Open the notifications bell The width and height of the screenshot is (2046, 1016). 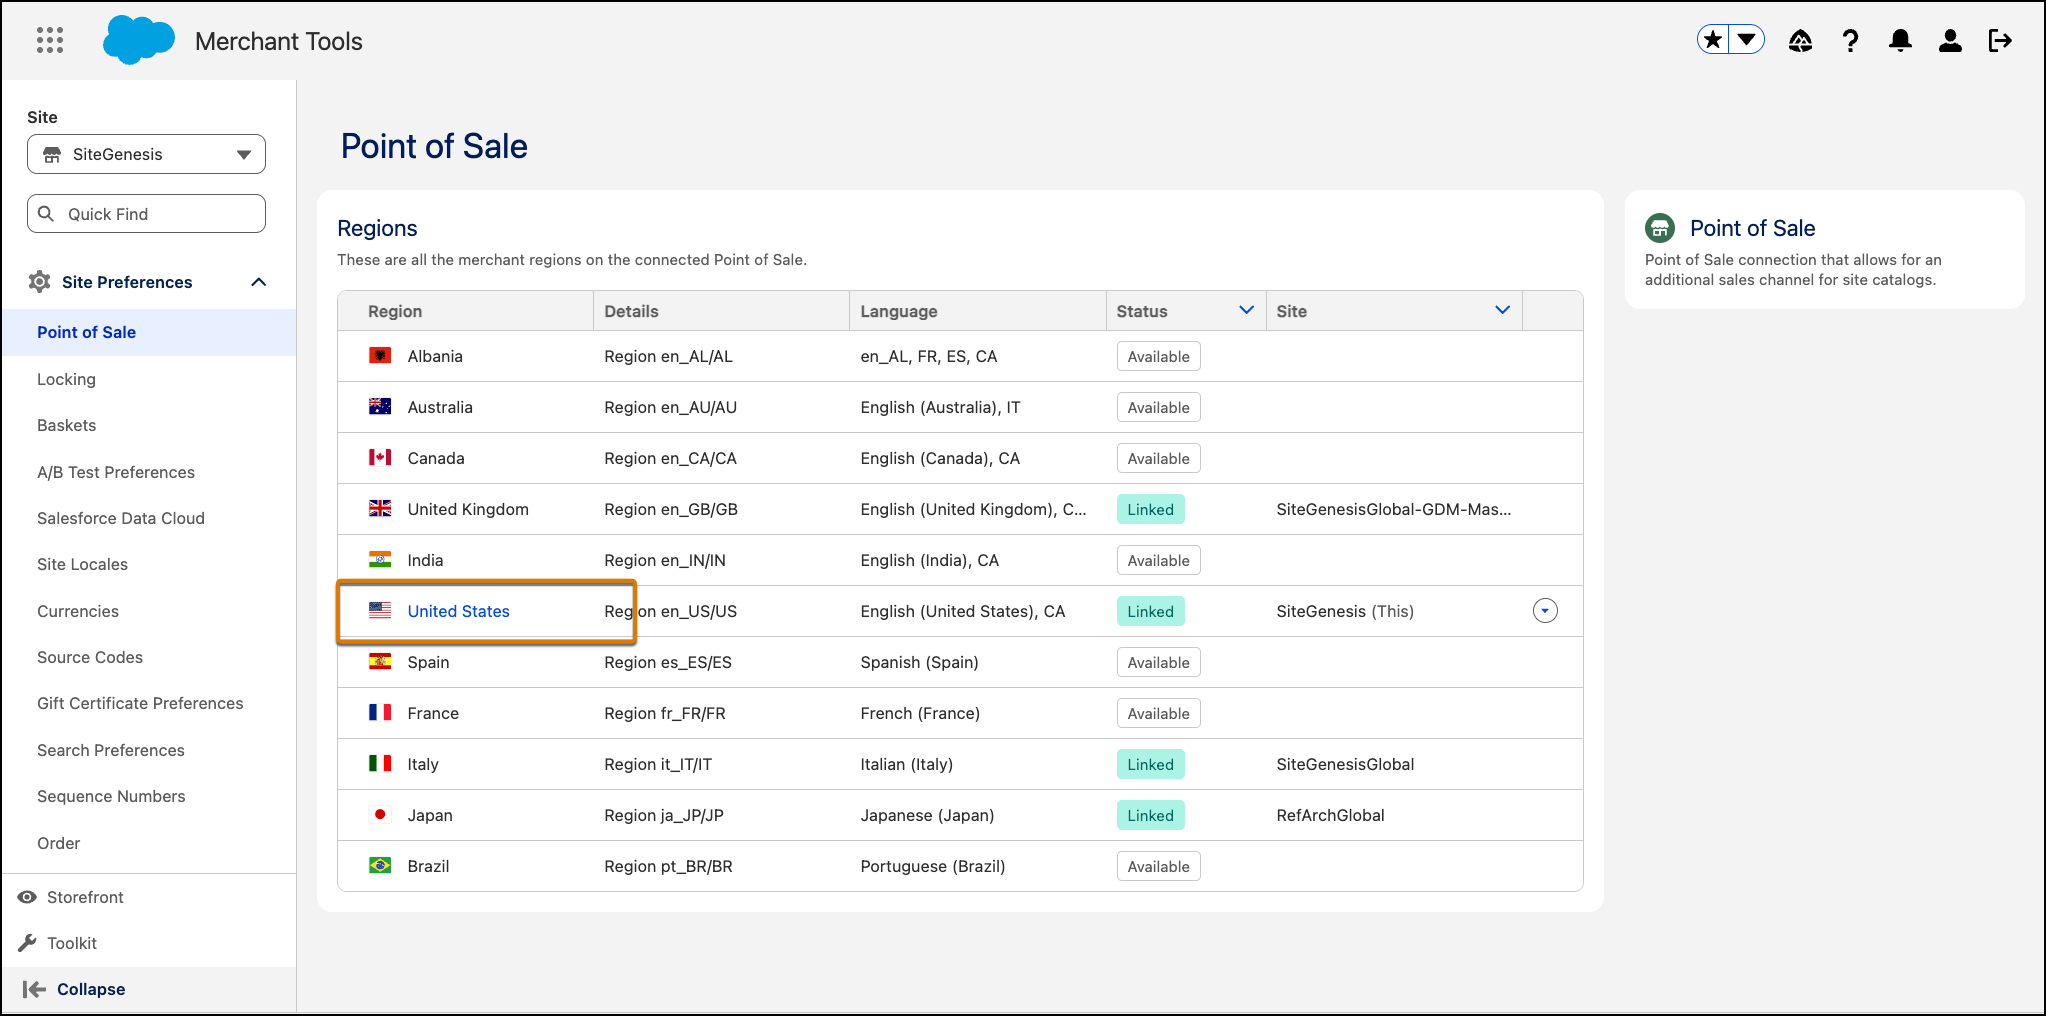(1900, 40)
